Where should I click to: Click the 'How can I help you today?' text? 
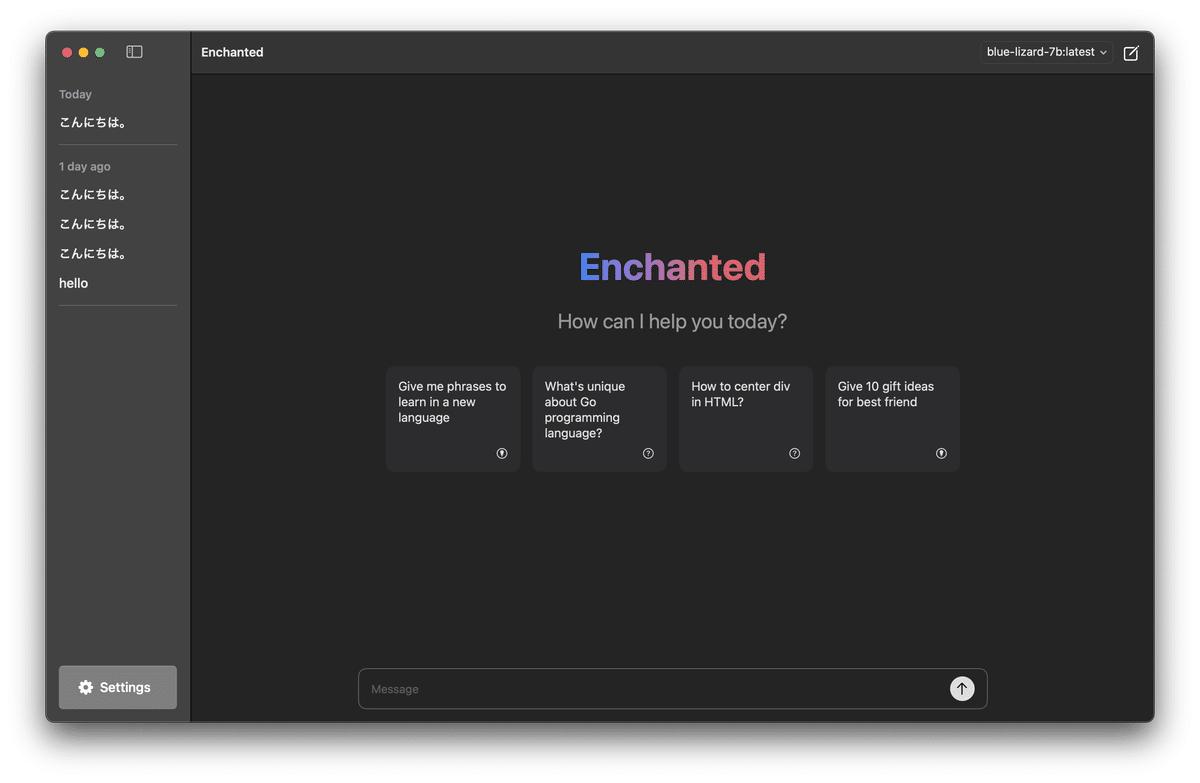672,322
